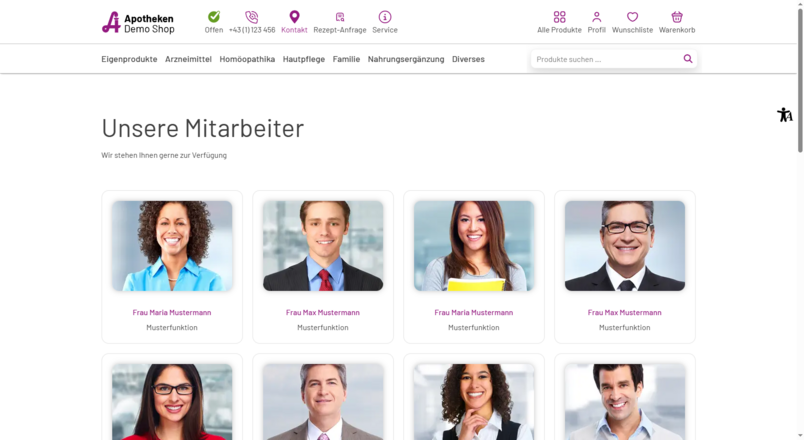Open the Service info icon
The image size is (804, 440).
point(385,17)
